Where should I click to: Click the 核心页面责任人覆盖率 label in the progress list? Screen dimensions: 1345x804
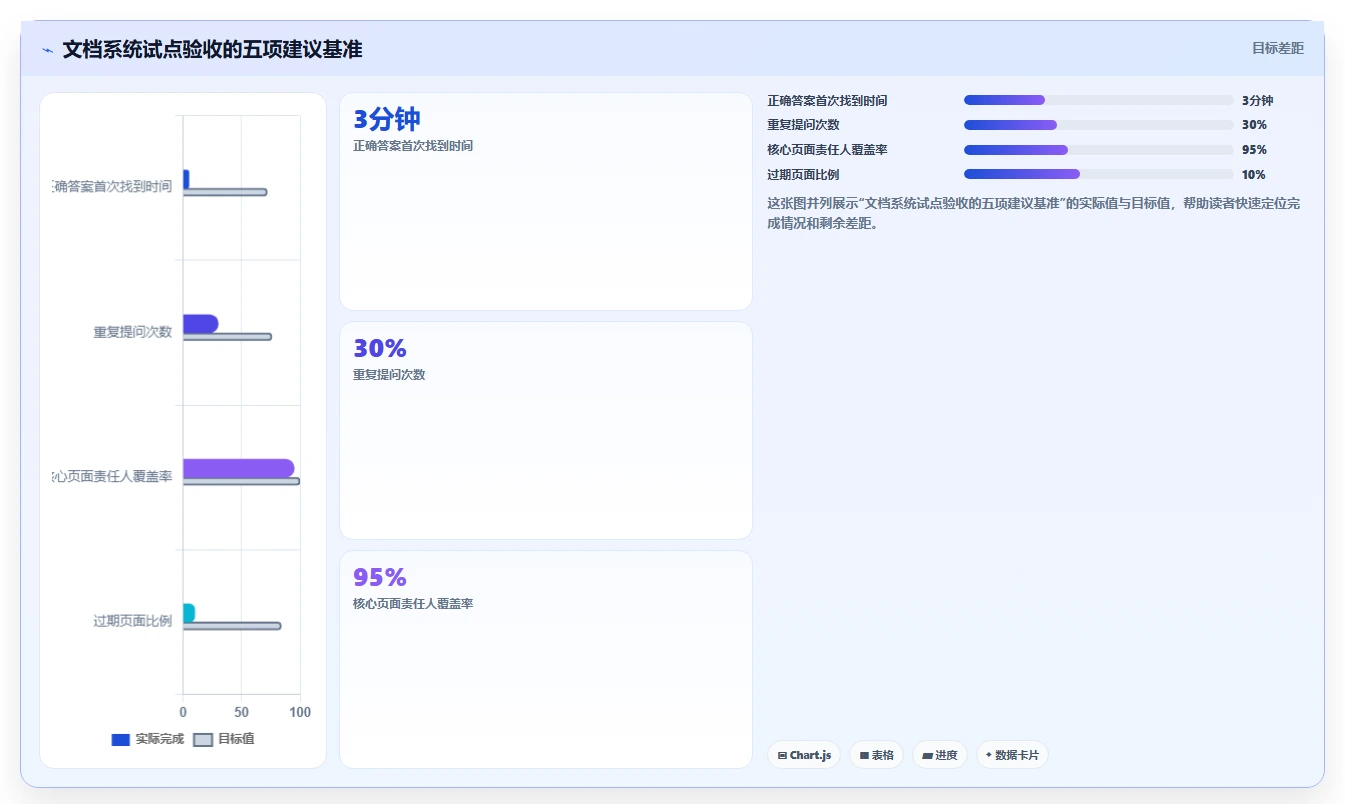827,150
